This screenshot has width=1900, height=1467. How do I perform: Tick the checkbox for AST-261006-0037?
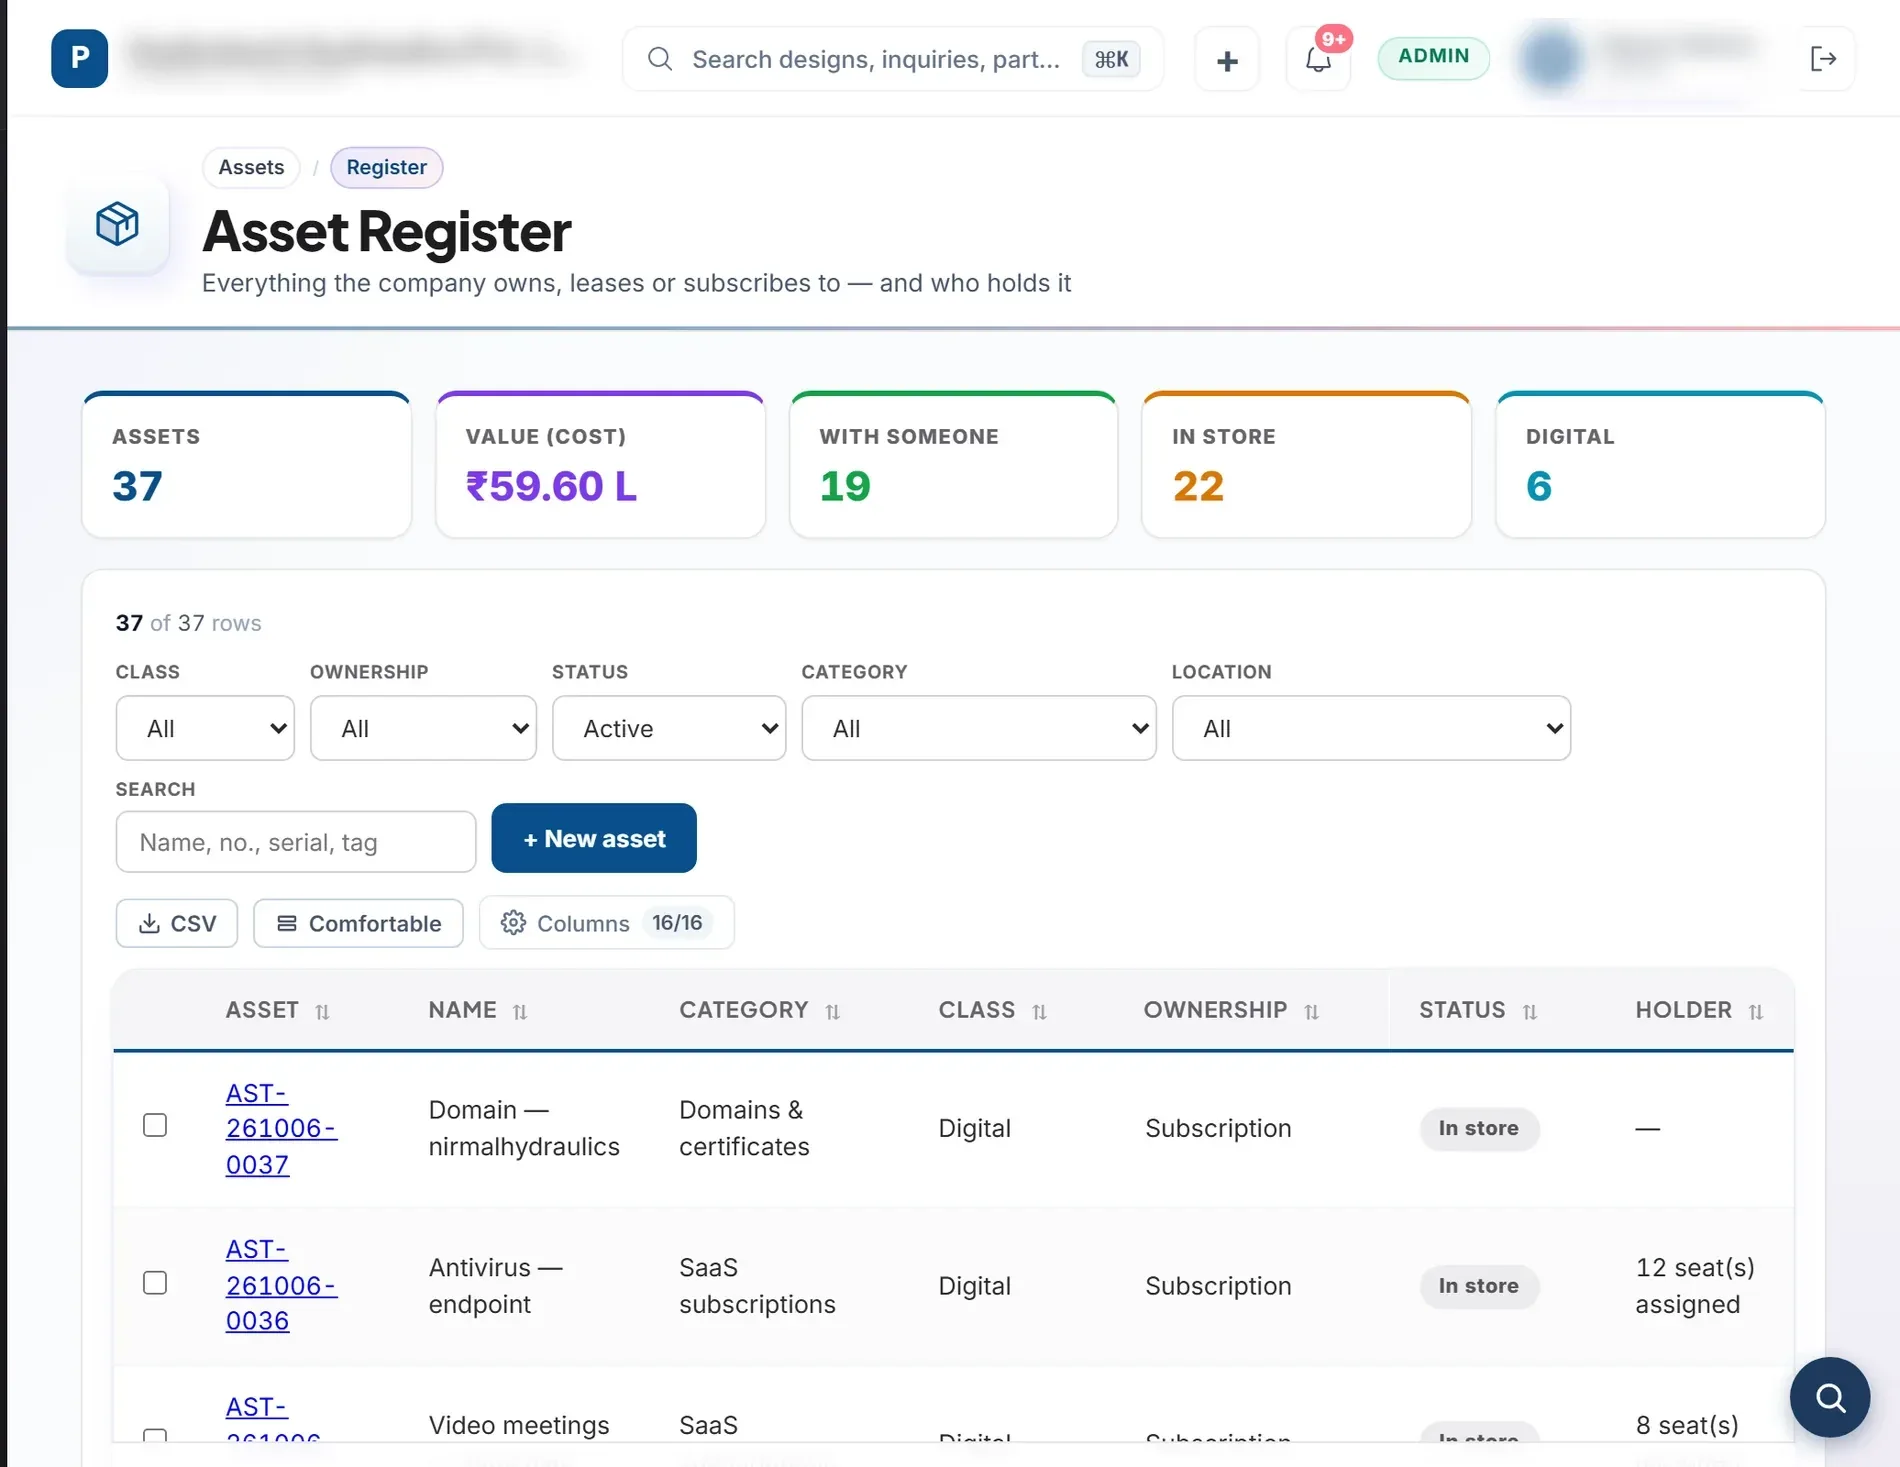click(x=155, y=1125)
